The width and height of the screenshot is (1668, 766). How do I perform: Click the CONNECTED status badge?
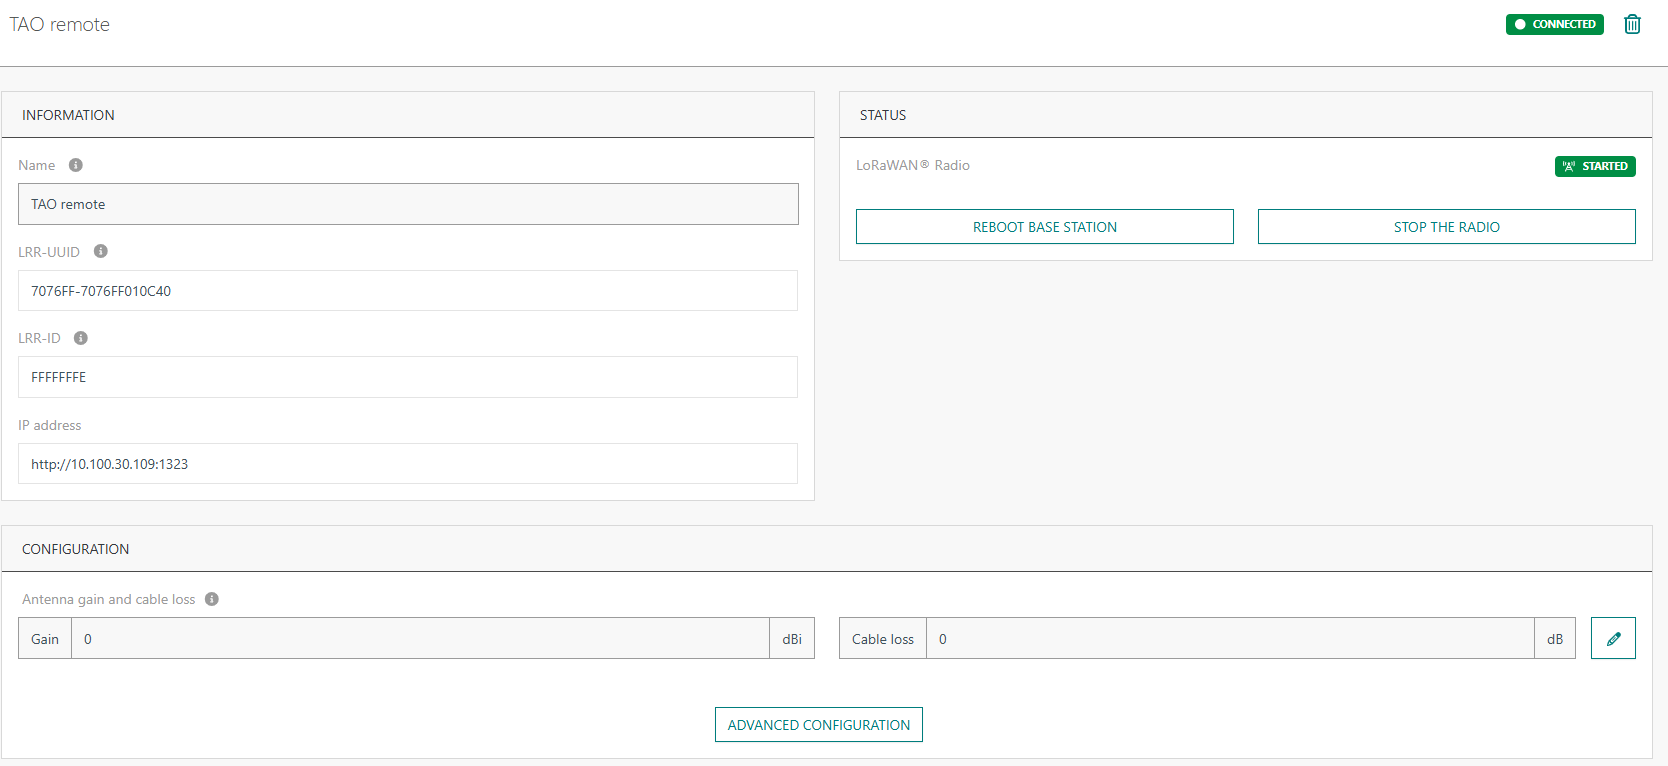click(x=1554, y=24)
